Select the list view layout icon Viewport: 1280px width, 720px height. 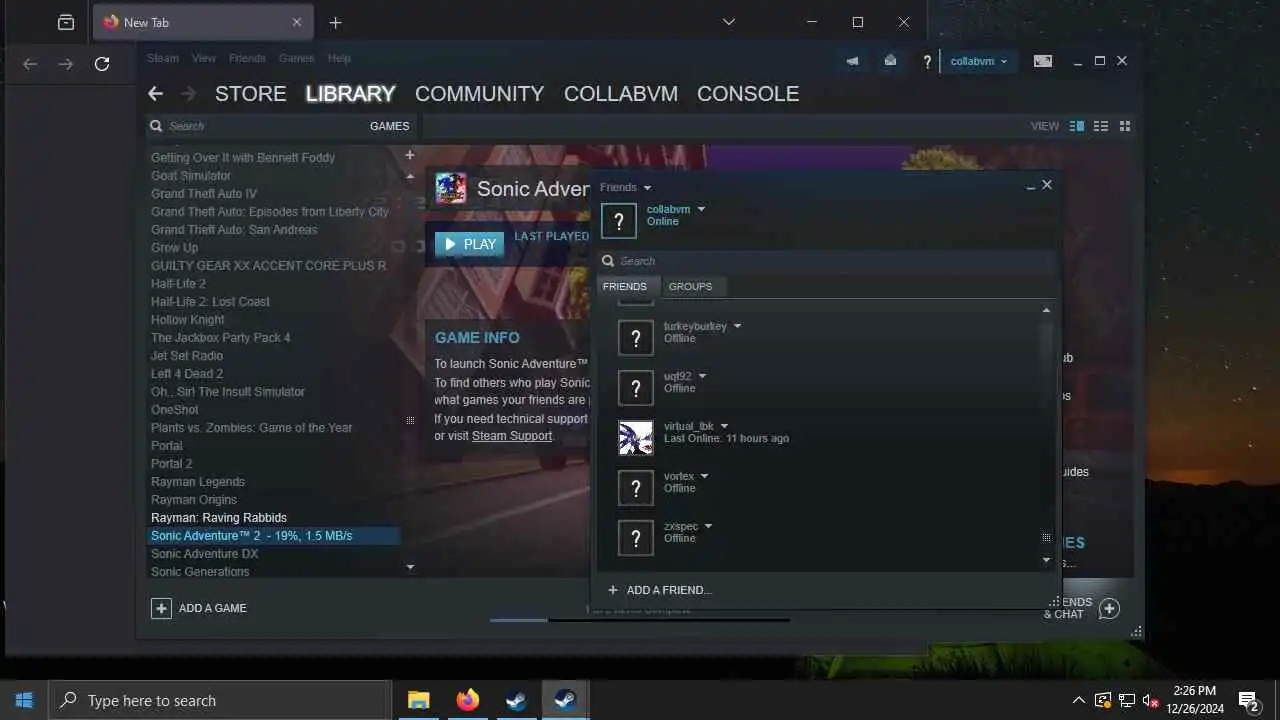coord(1101,126)
